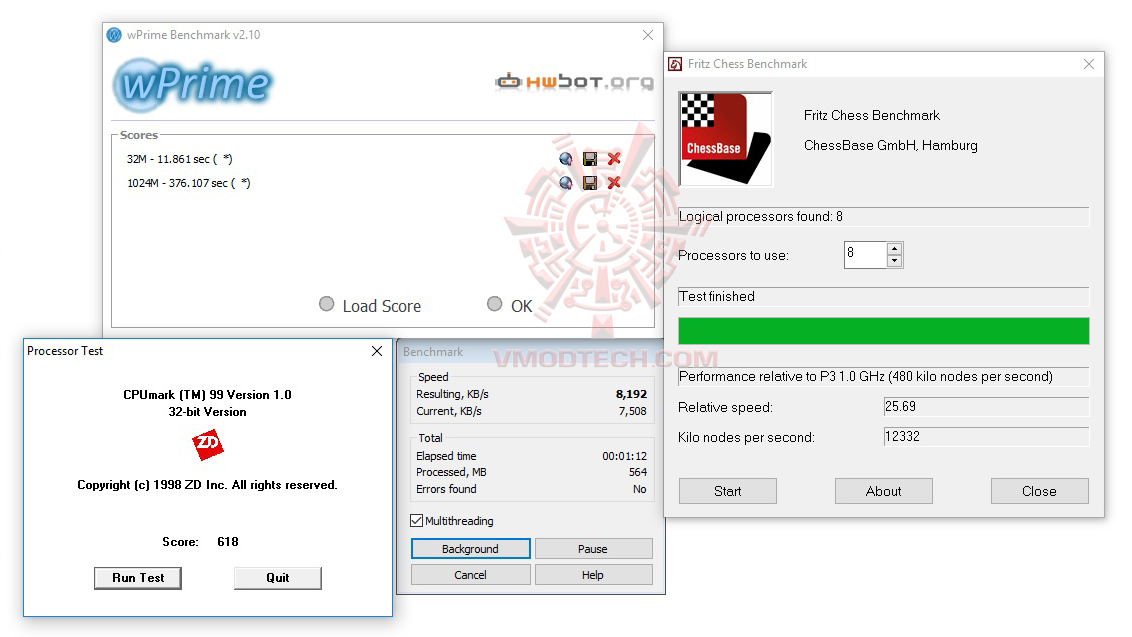Close the Processor Test window
Image resolution: width=1132 pixels, height=637 pixels.
point(377,351)
